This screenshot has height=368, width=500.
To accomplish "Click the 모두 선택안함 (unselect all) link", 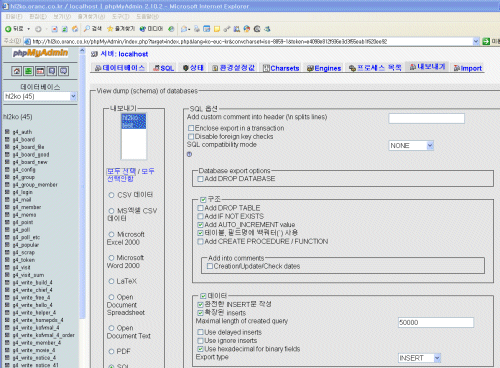I will [130, 175].
